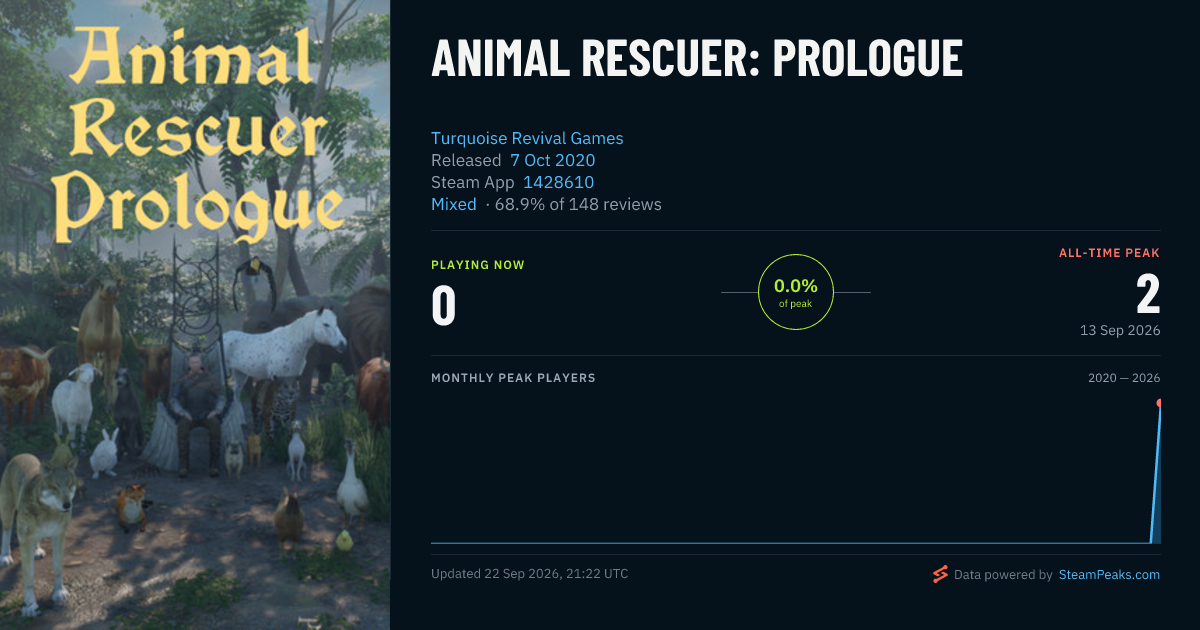Screen dimensions: 1200x630
Task: Click the SteamPeaks logo icon
Action: (x=940, y=574)
